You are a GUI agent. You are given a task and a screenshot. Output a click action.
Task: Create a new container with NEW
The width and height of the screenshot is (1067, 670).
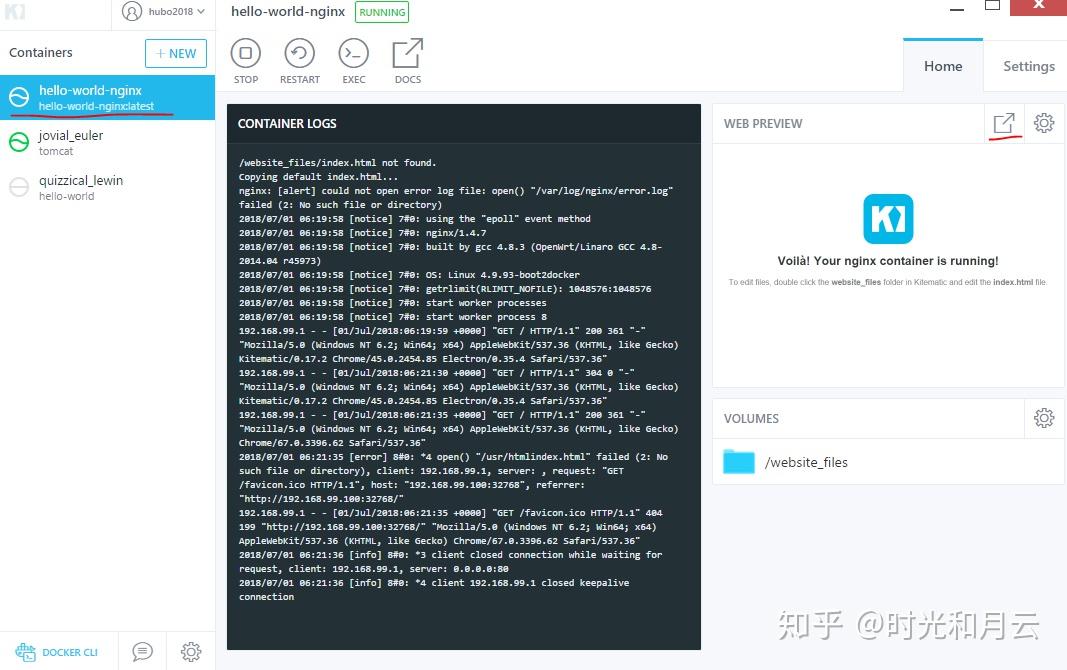[x=176, y=53]
